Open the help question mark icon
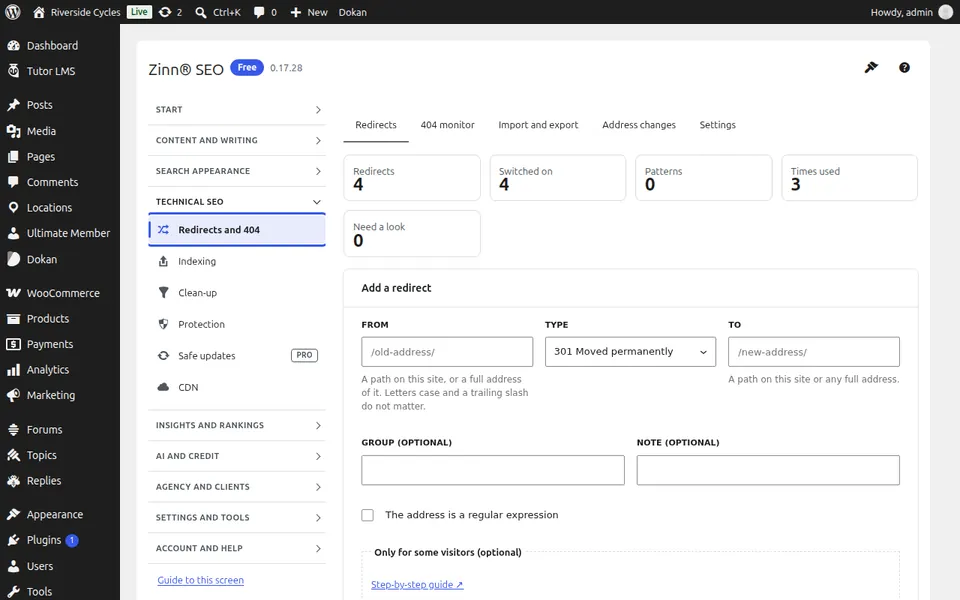The height and width of the screenshot is (600, 960). pos(904,67)
